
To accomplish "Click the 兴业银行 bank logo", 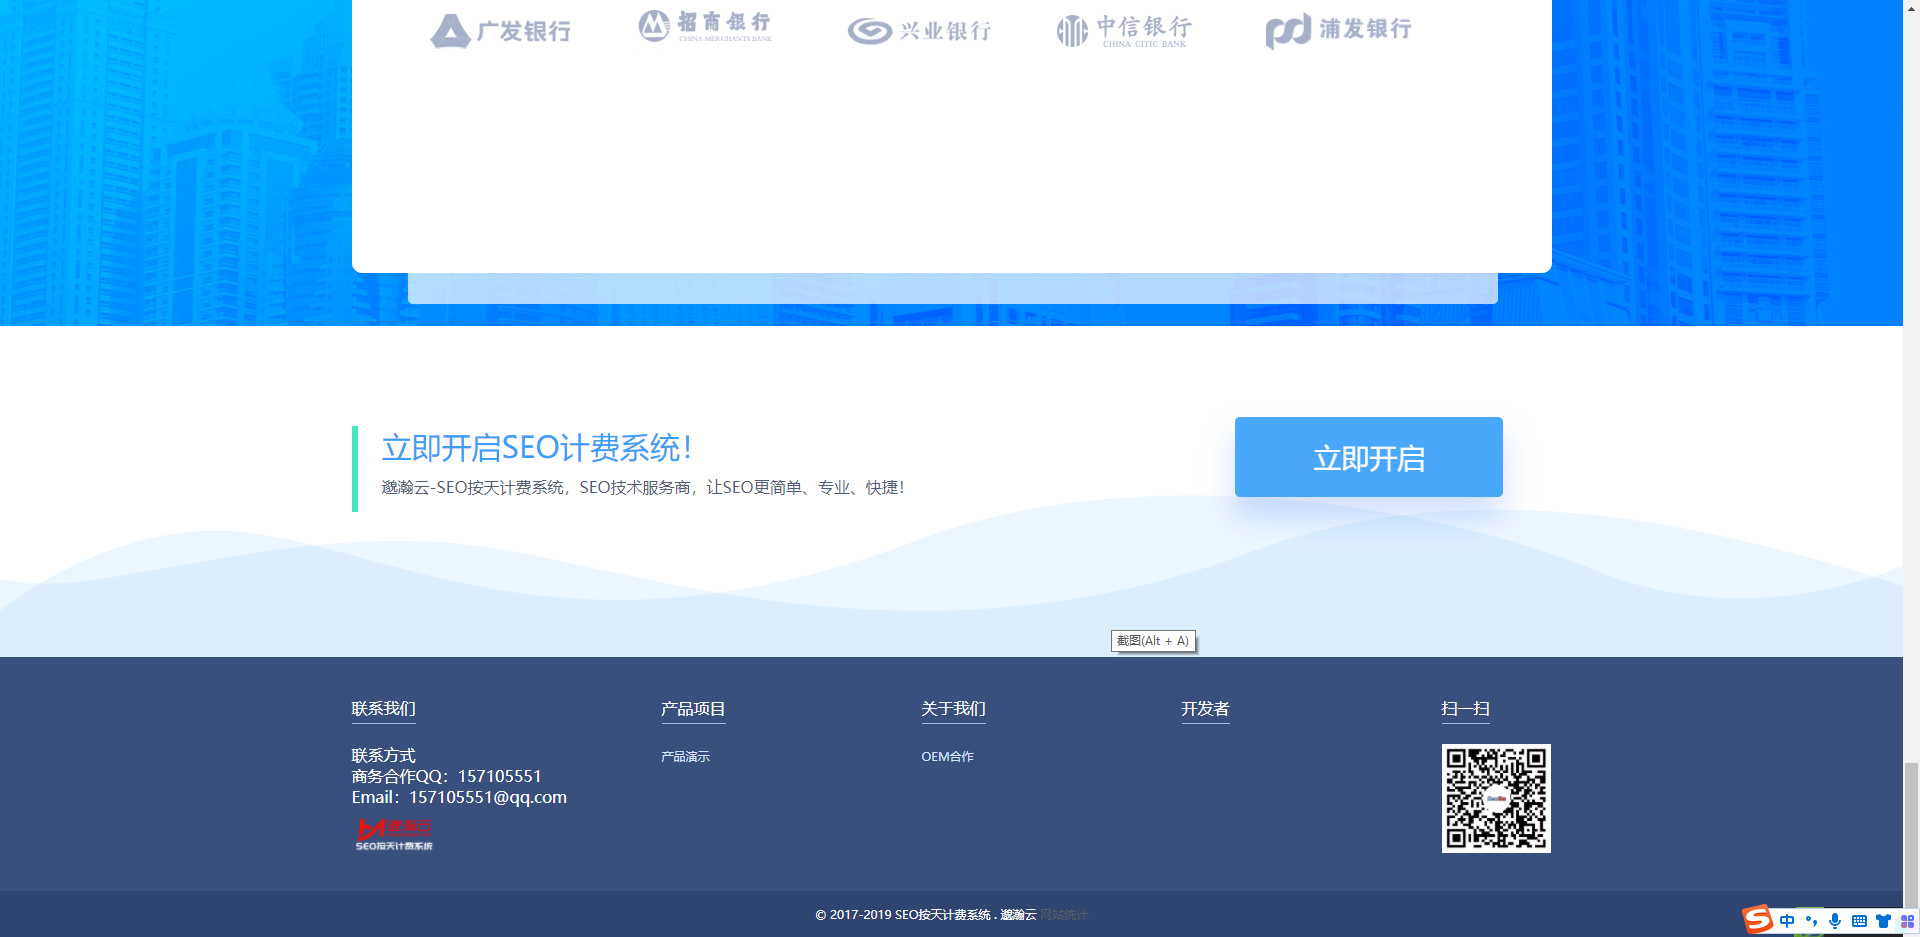I will pos(919,31).
